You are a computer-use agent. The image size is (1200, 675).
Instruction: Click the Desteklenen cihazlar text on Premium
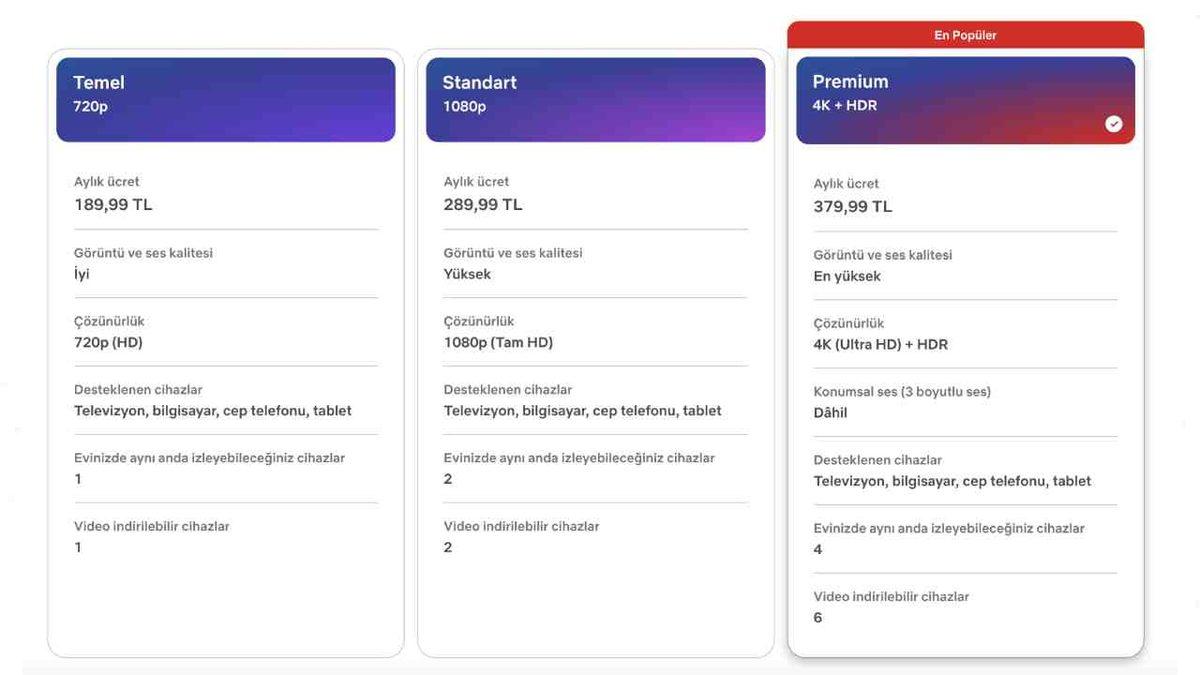coord(880,459)
